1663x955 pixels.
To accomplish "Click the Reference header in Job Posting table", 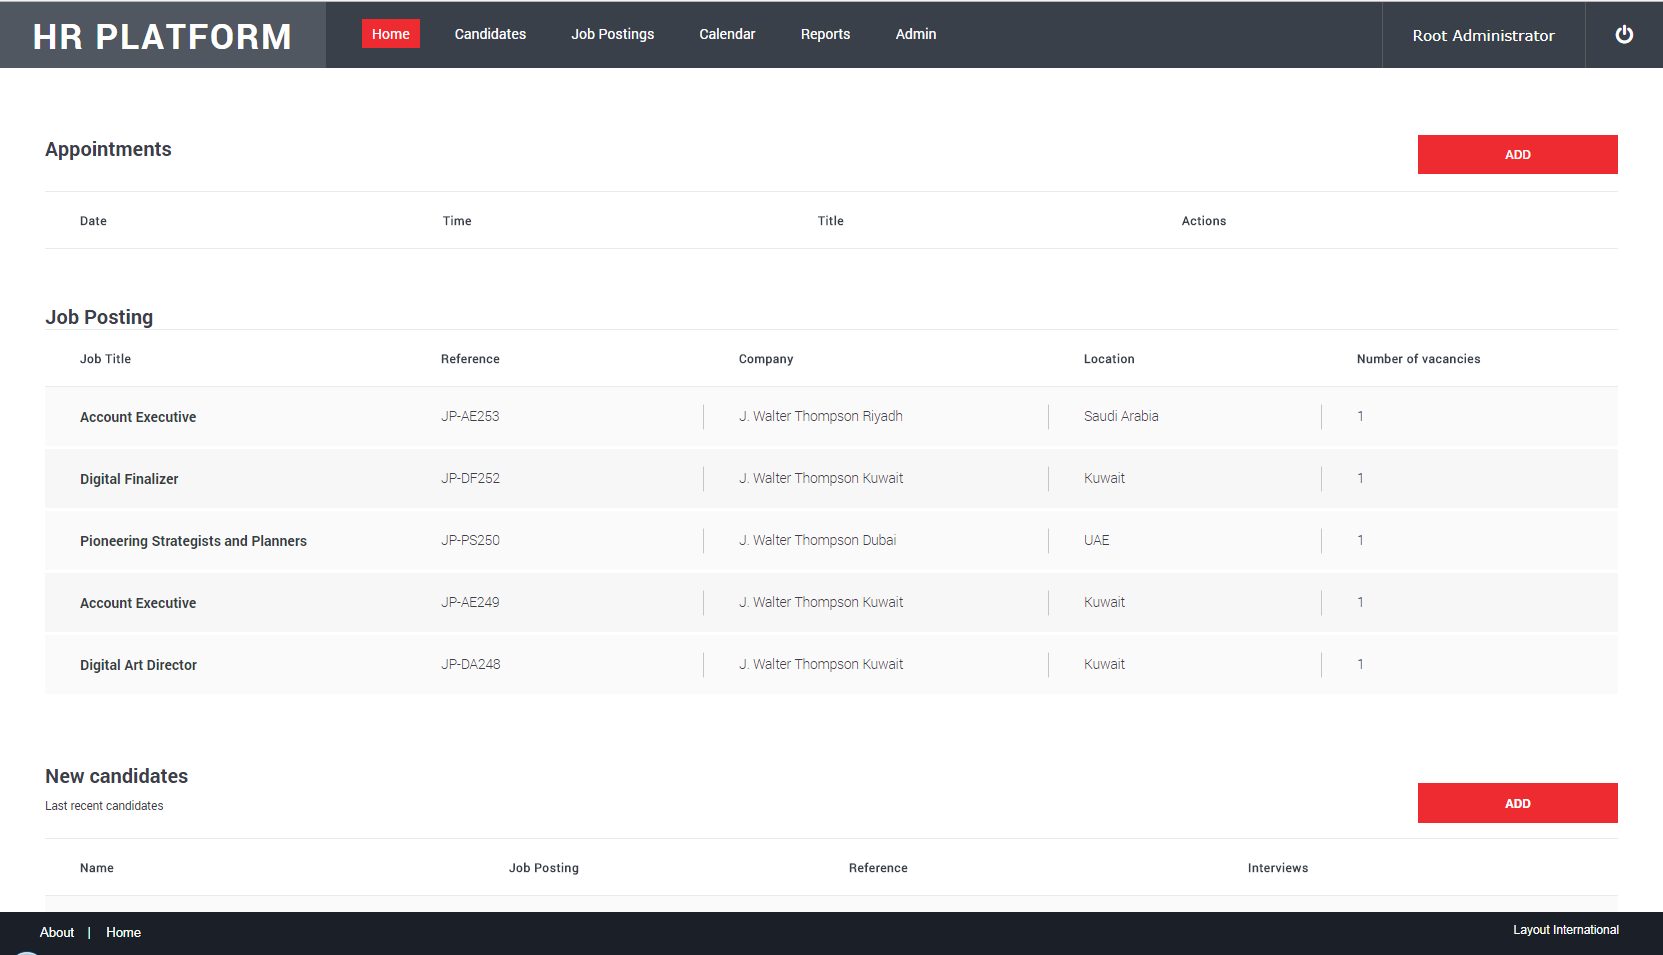I will 470,359.
